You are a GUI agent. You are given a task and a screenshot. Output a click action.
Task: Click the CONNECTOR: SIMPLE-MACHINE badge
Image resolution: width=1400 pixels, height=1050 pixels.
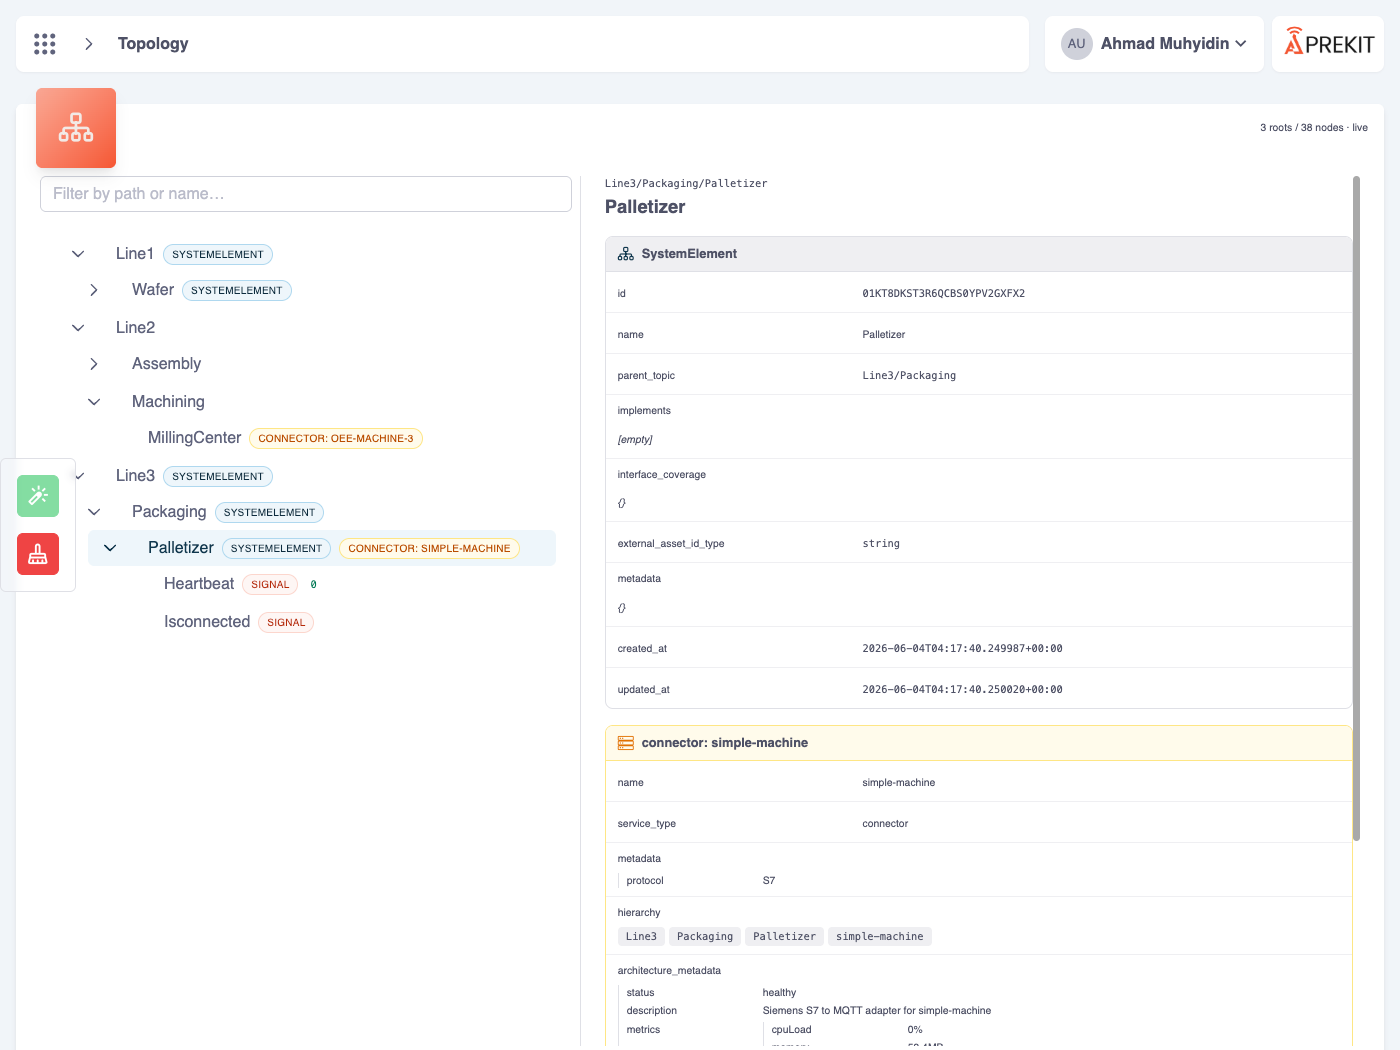coord(429,548)
